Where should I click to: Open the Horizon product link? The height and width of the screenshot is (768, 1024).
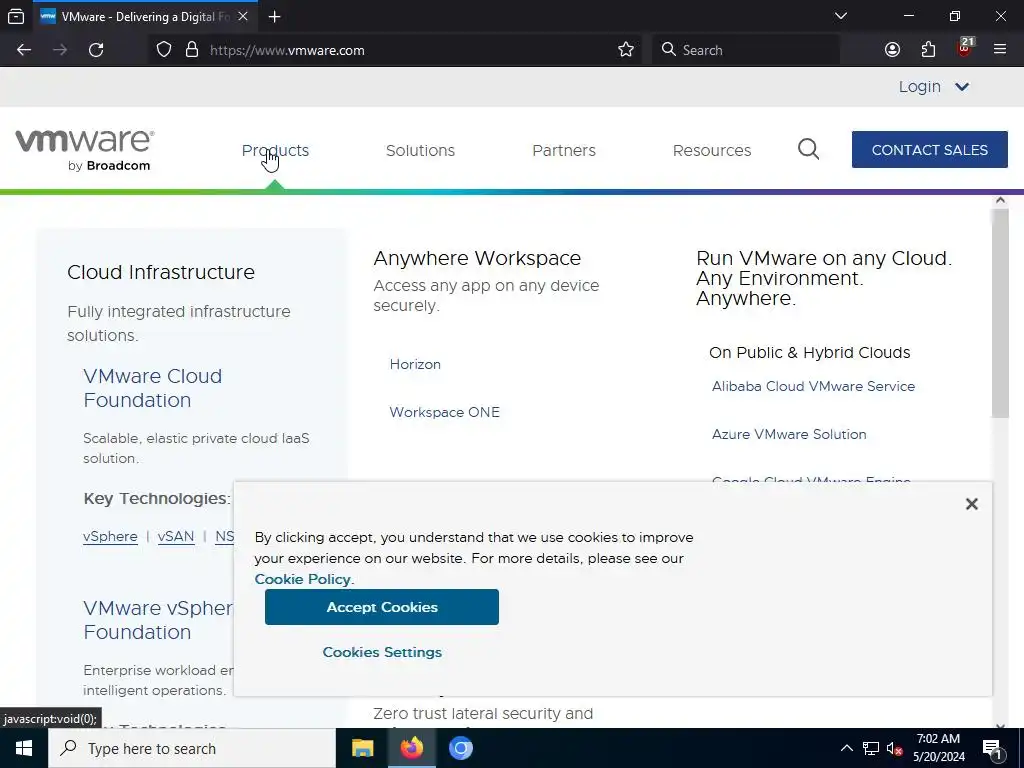[x=415, y=364]
